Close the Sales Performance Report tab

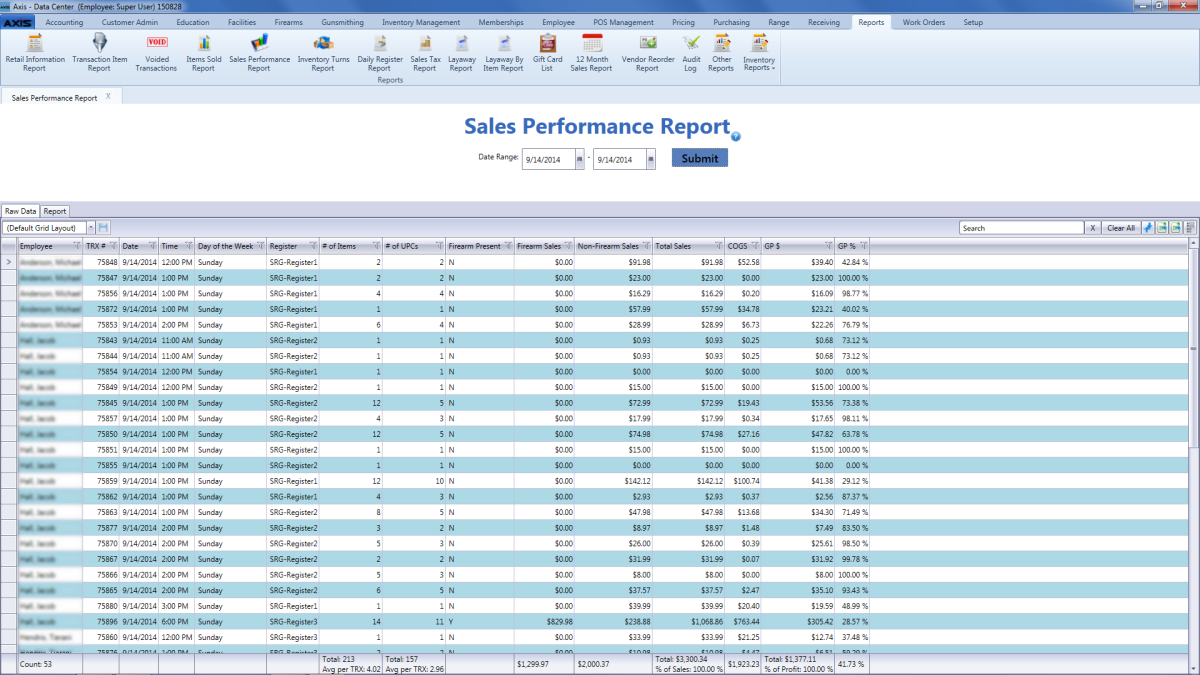coord(108,97)
